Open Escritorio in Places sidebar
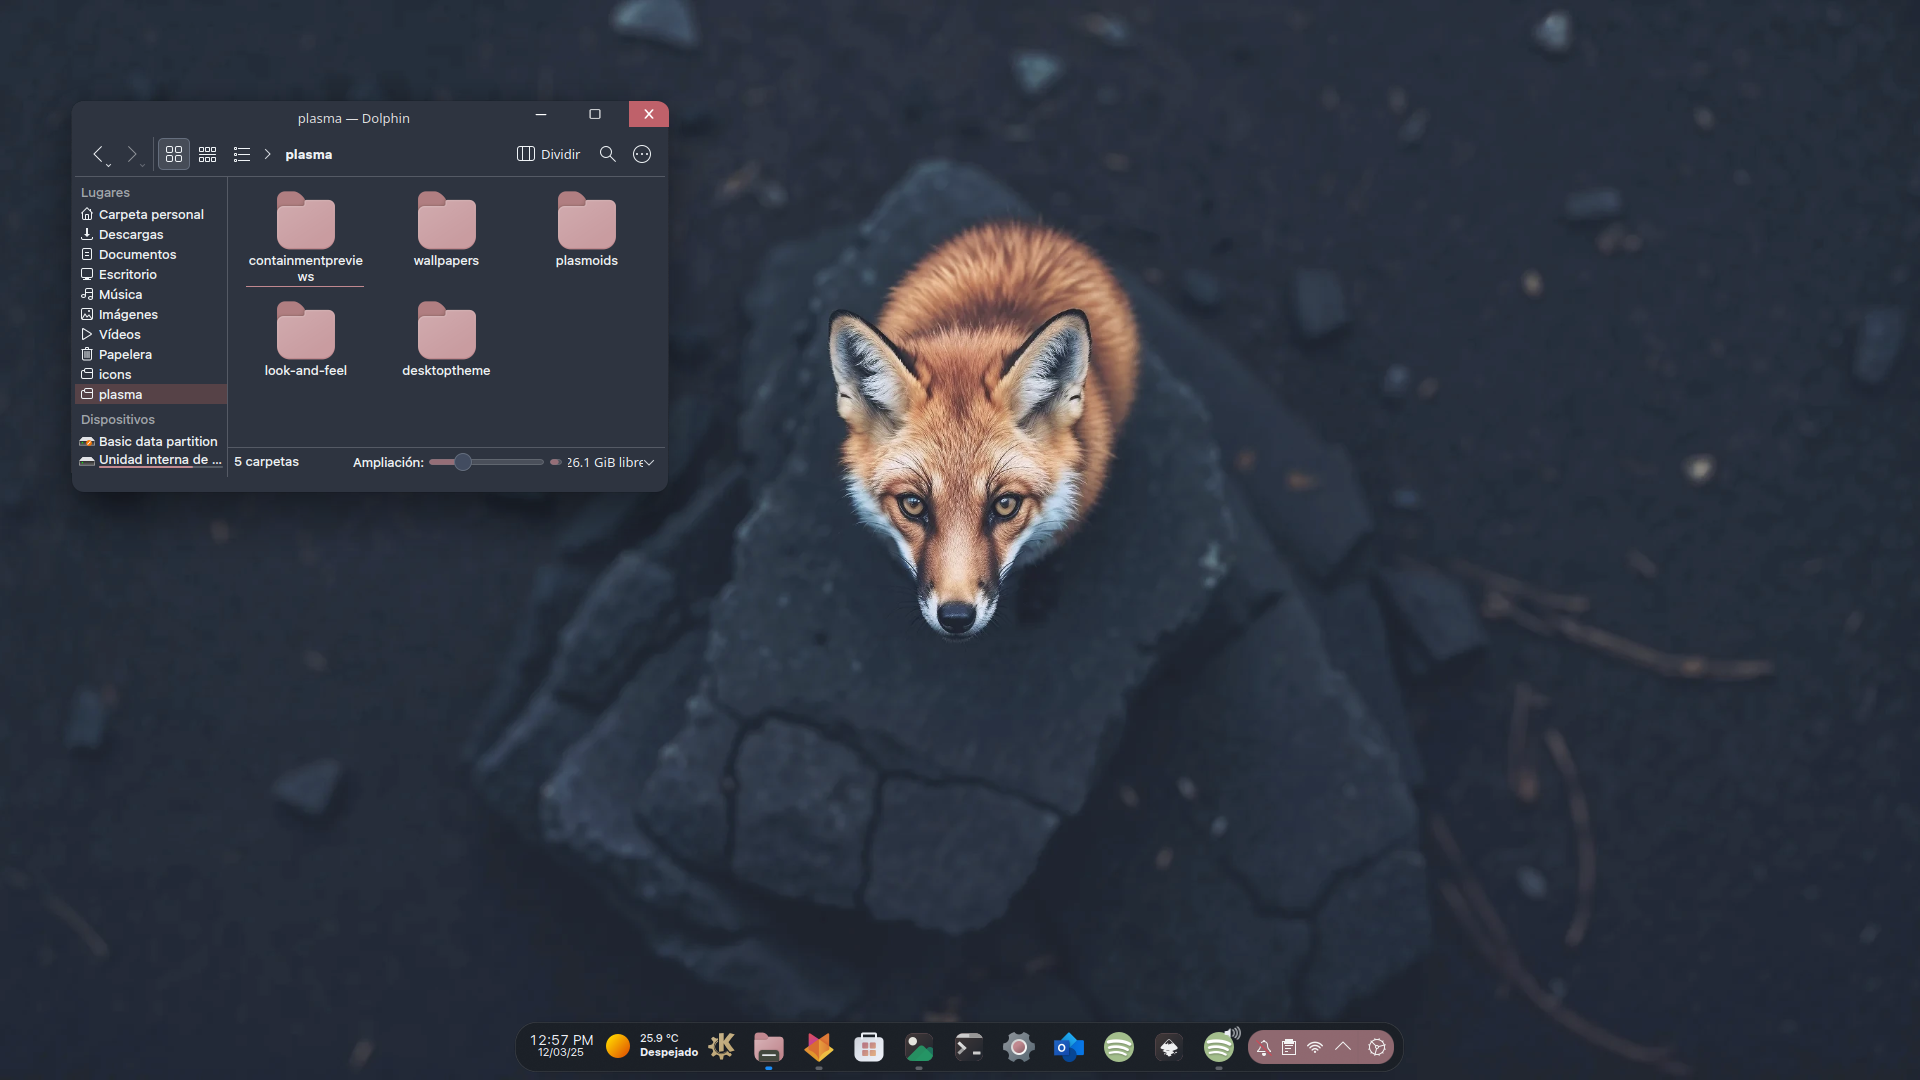The image size is (1920, 1080). click(x=151, y=274)
